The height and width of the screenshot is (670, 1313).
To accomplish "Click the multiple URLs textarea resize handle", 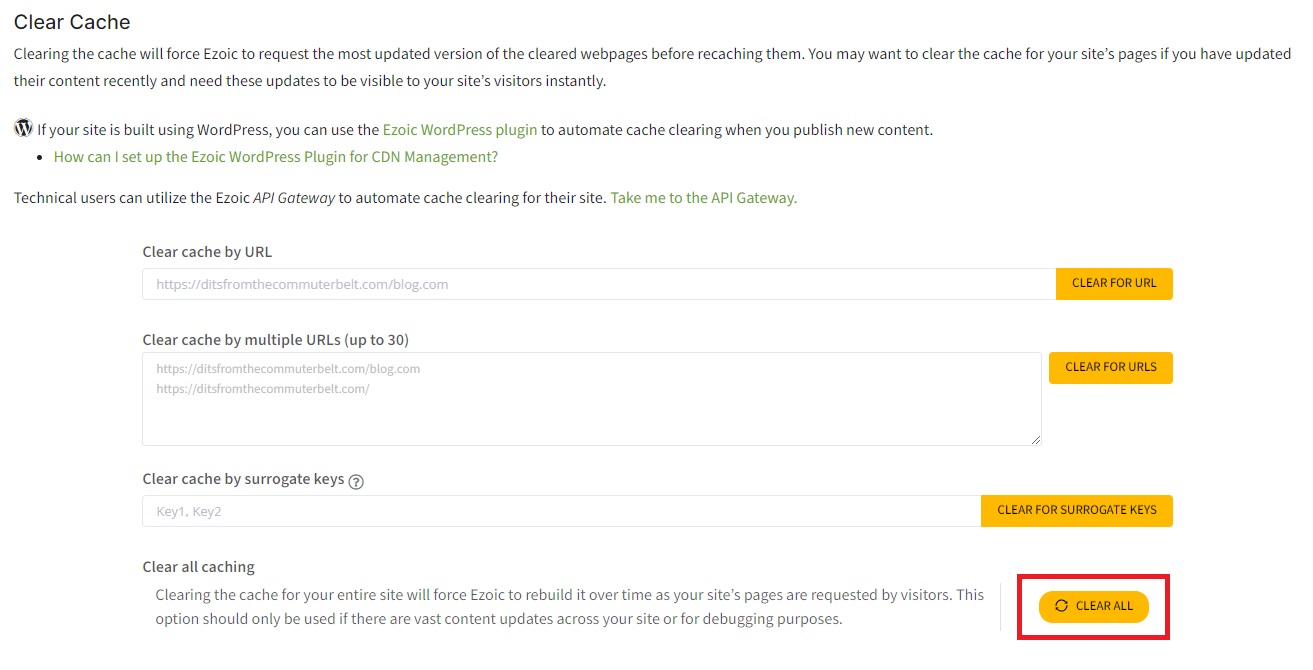I will pyautogui.click(x=1035, y=439).
